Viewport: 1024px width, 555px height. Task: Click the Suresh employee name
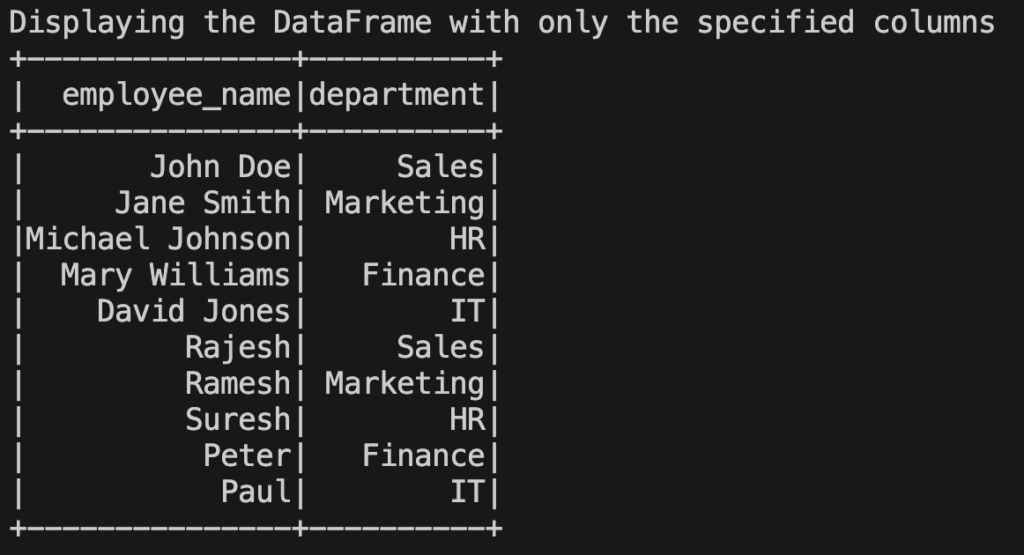coord(238,419)
